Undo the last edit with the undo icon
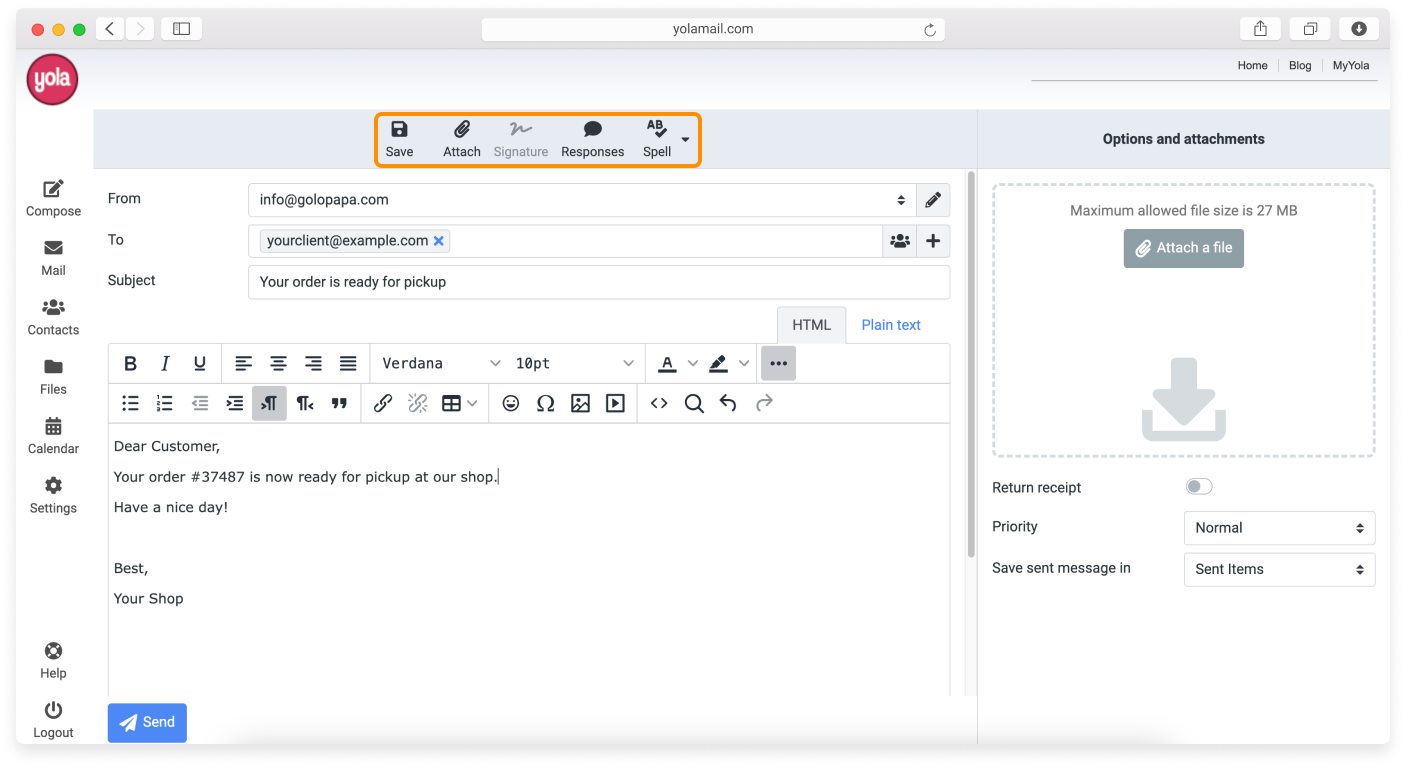Screen dimensions: 1406x768 tap(727, 403)
